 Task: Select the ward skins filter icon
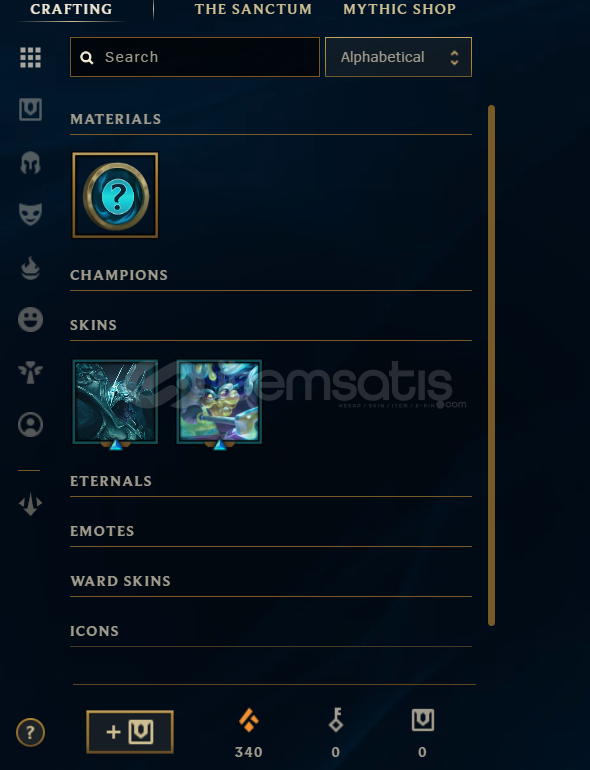coord(30,372)
